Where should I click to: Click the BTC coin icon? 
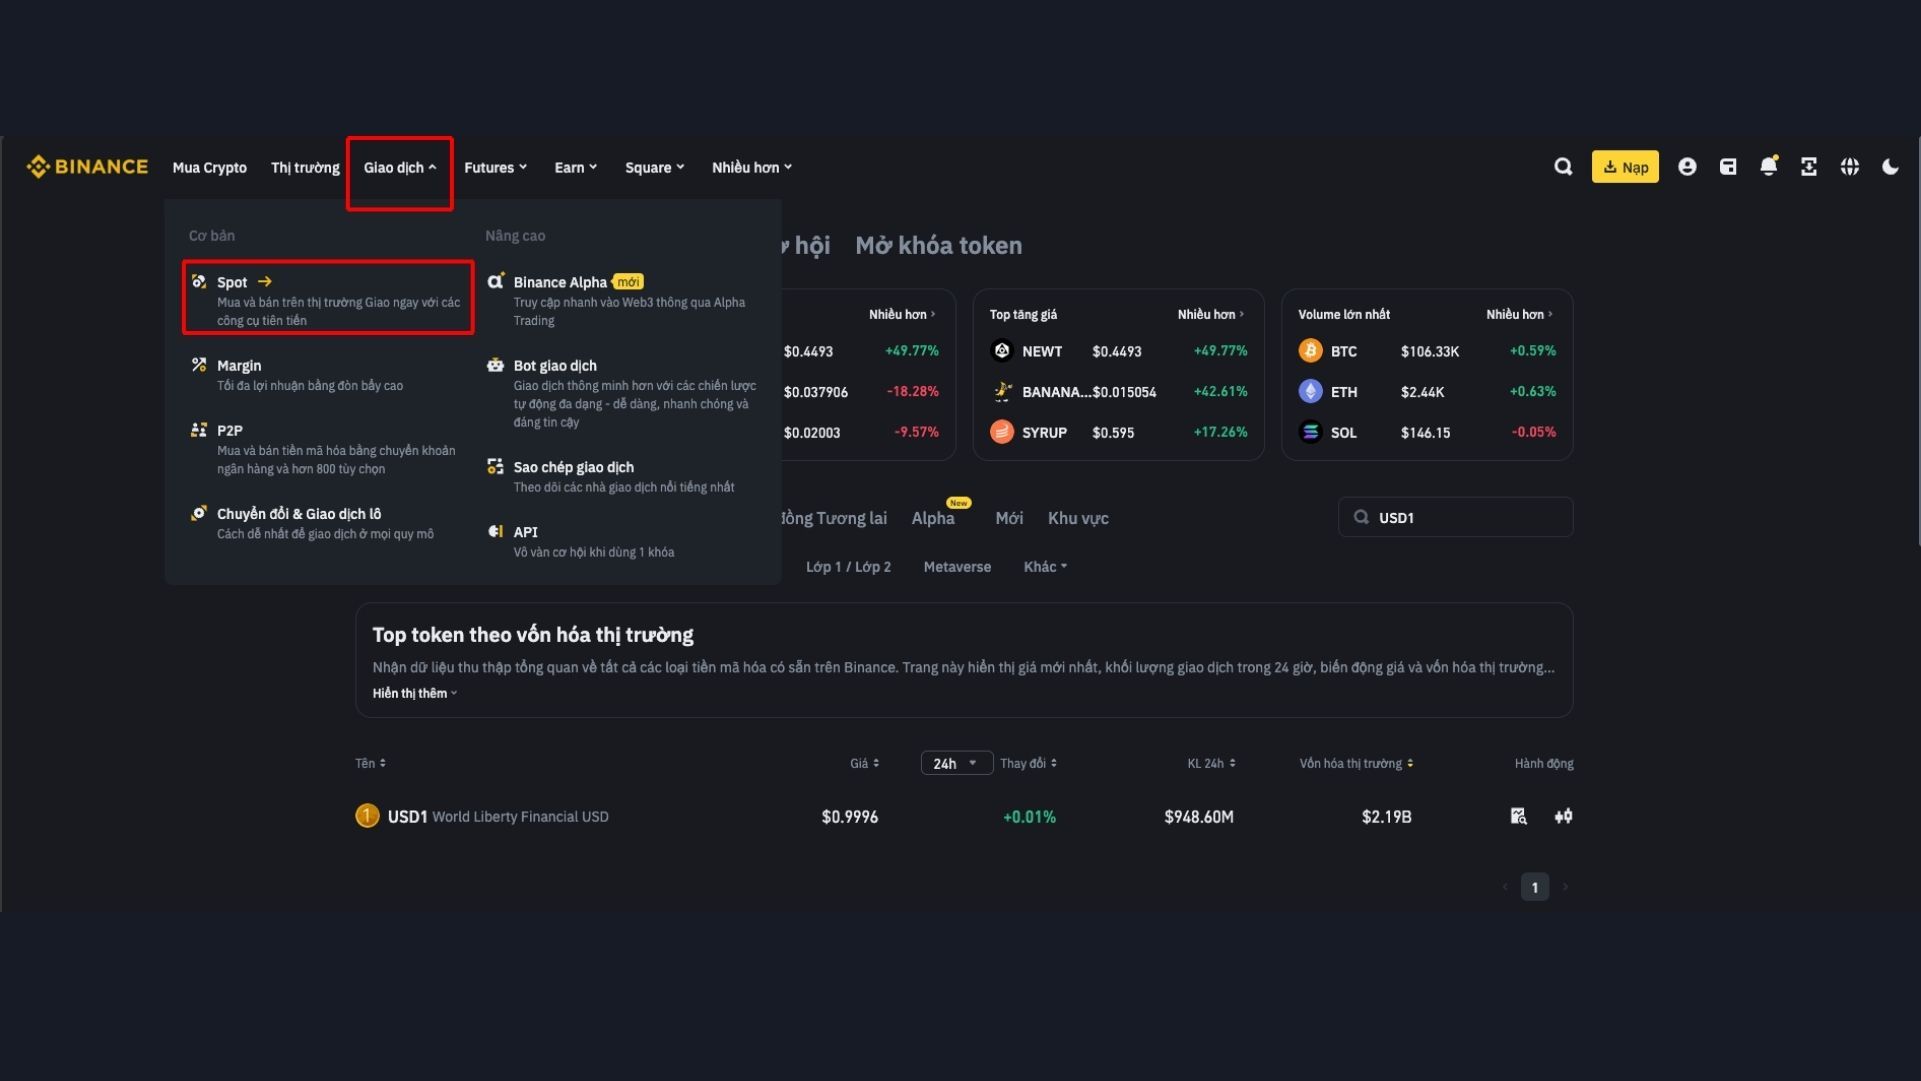(x=1310, y=351)
